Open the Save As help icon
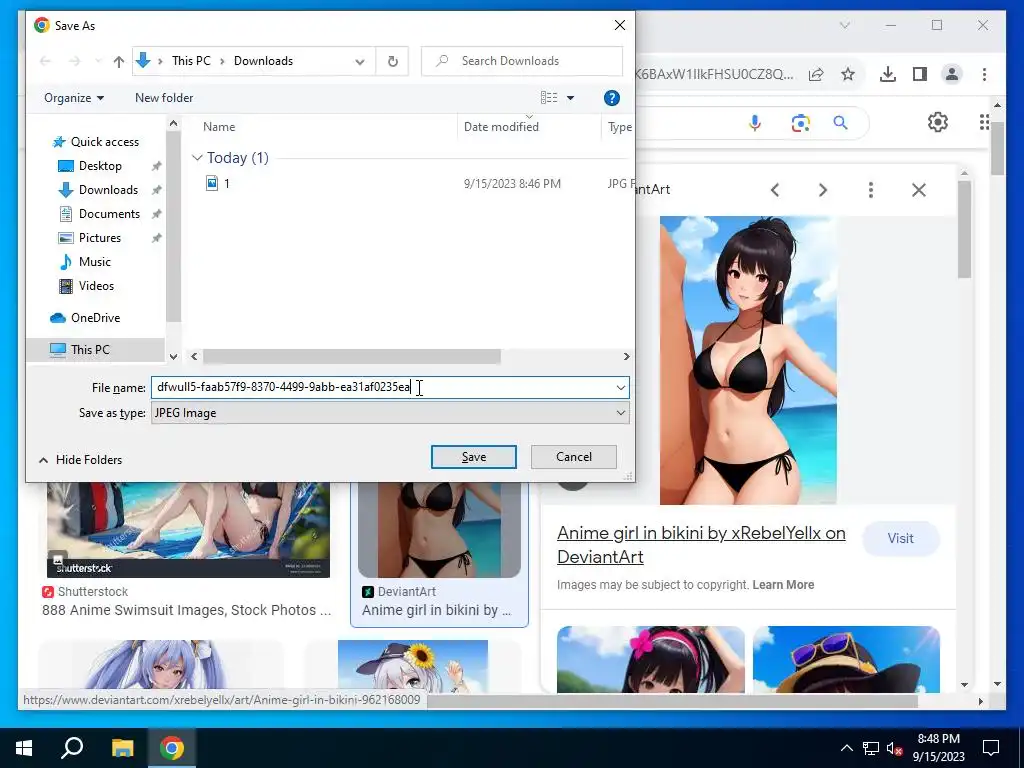 (611, 98)
